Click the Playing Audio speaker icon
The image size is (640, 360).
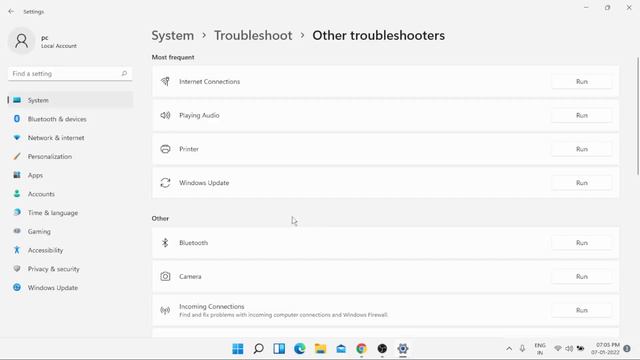point(165,116)
